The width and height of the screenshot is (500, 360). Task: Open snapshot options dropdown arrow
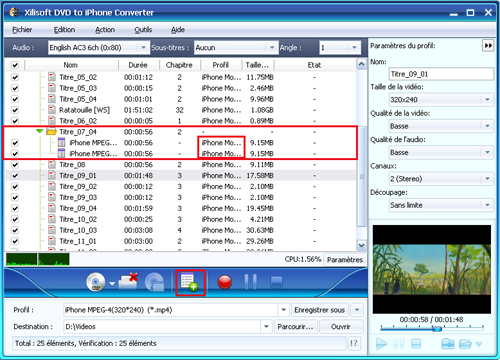pyautogui.click(x=479, y=344)
